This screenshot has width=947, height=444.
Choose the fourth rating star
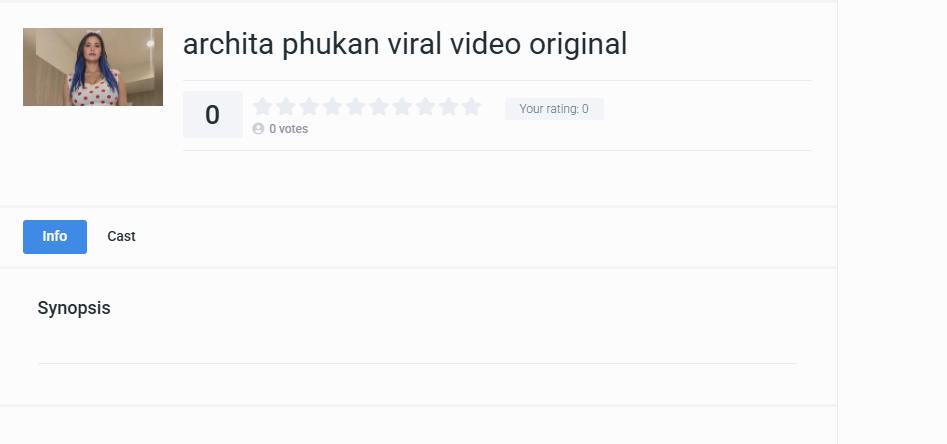332,107
